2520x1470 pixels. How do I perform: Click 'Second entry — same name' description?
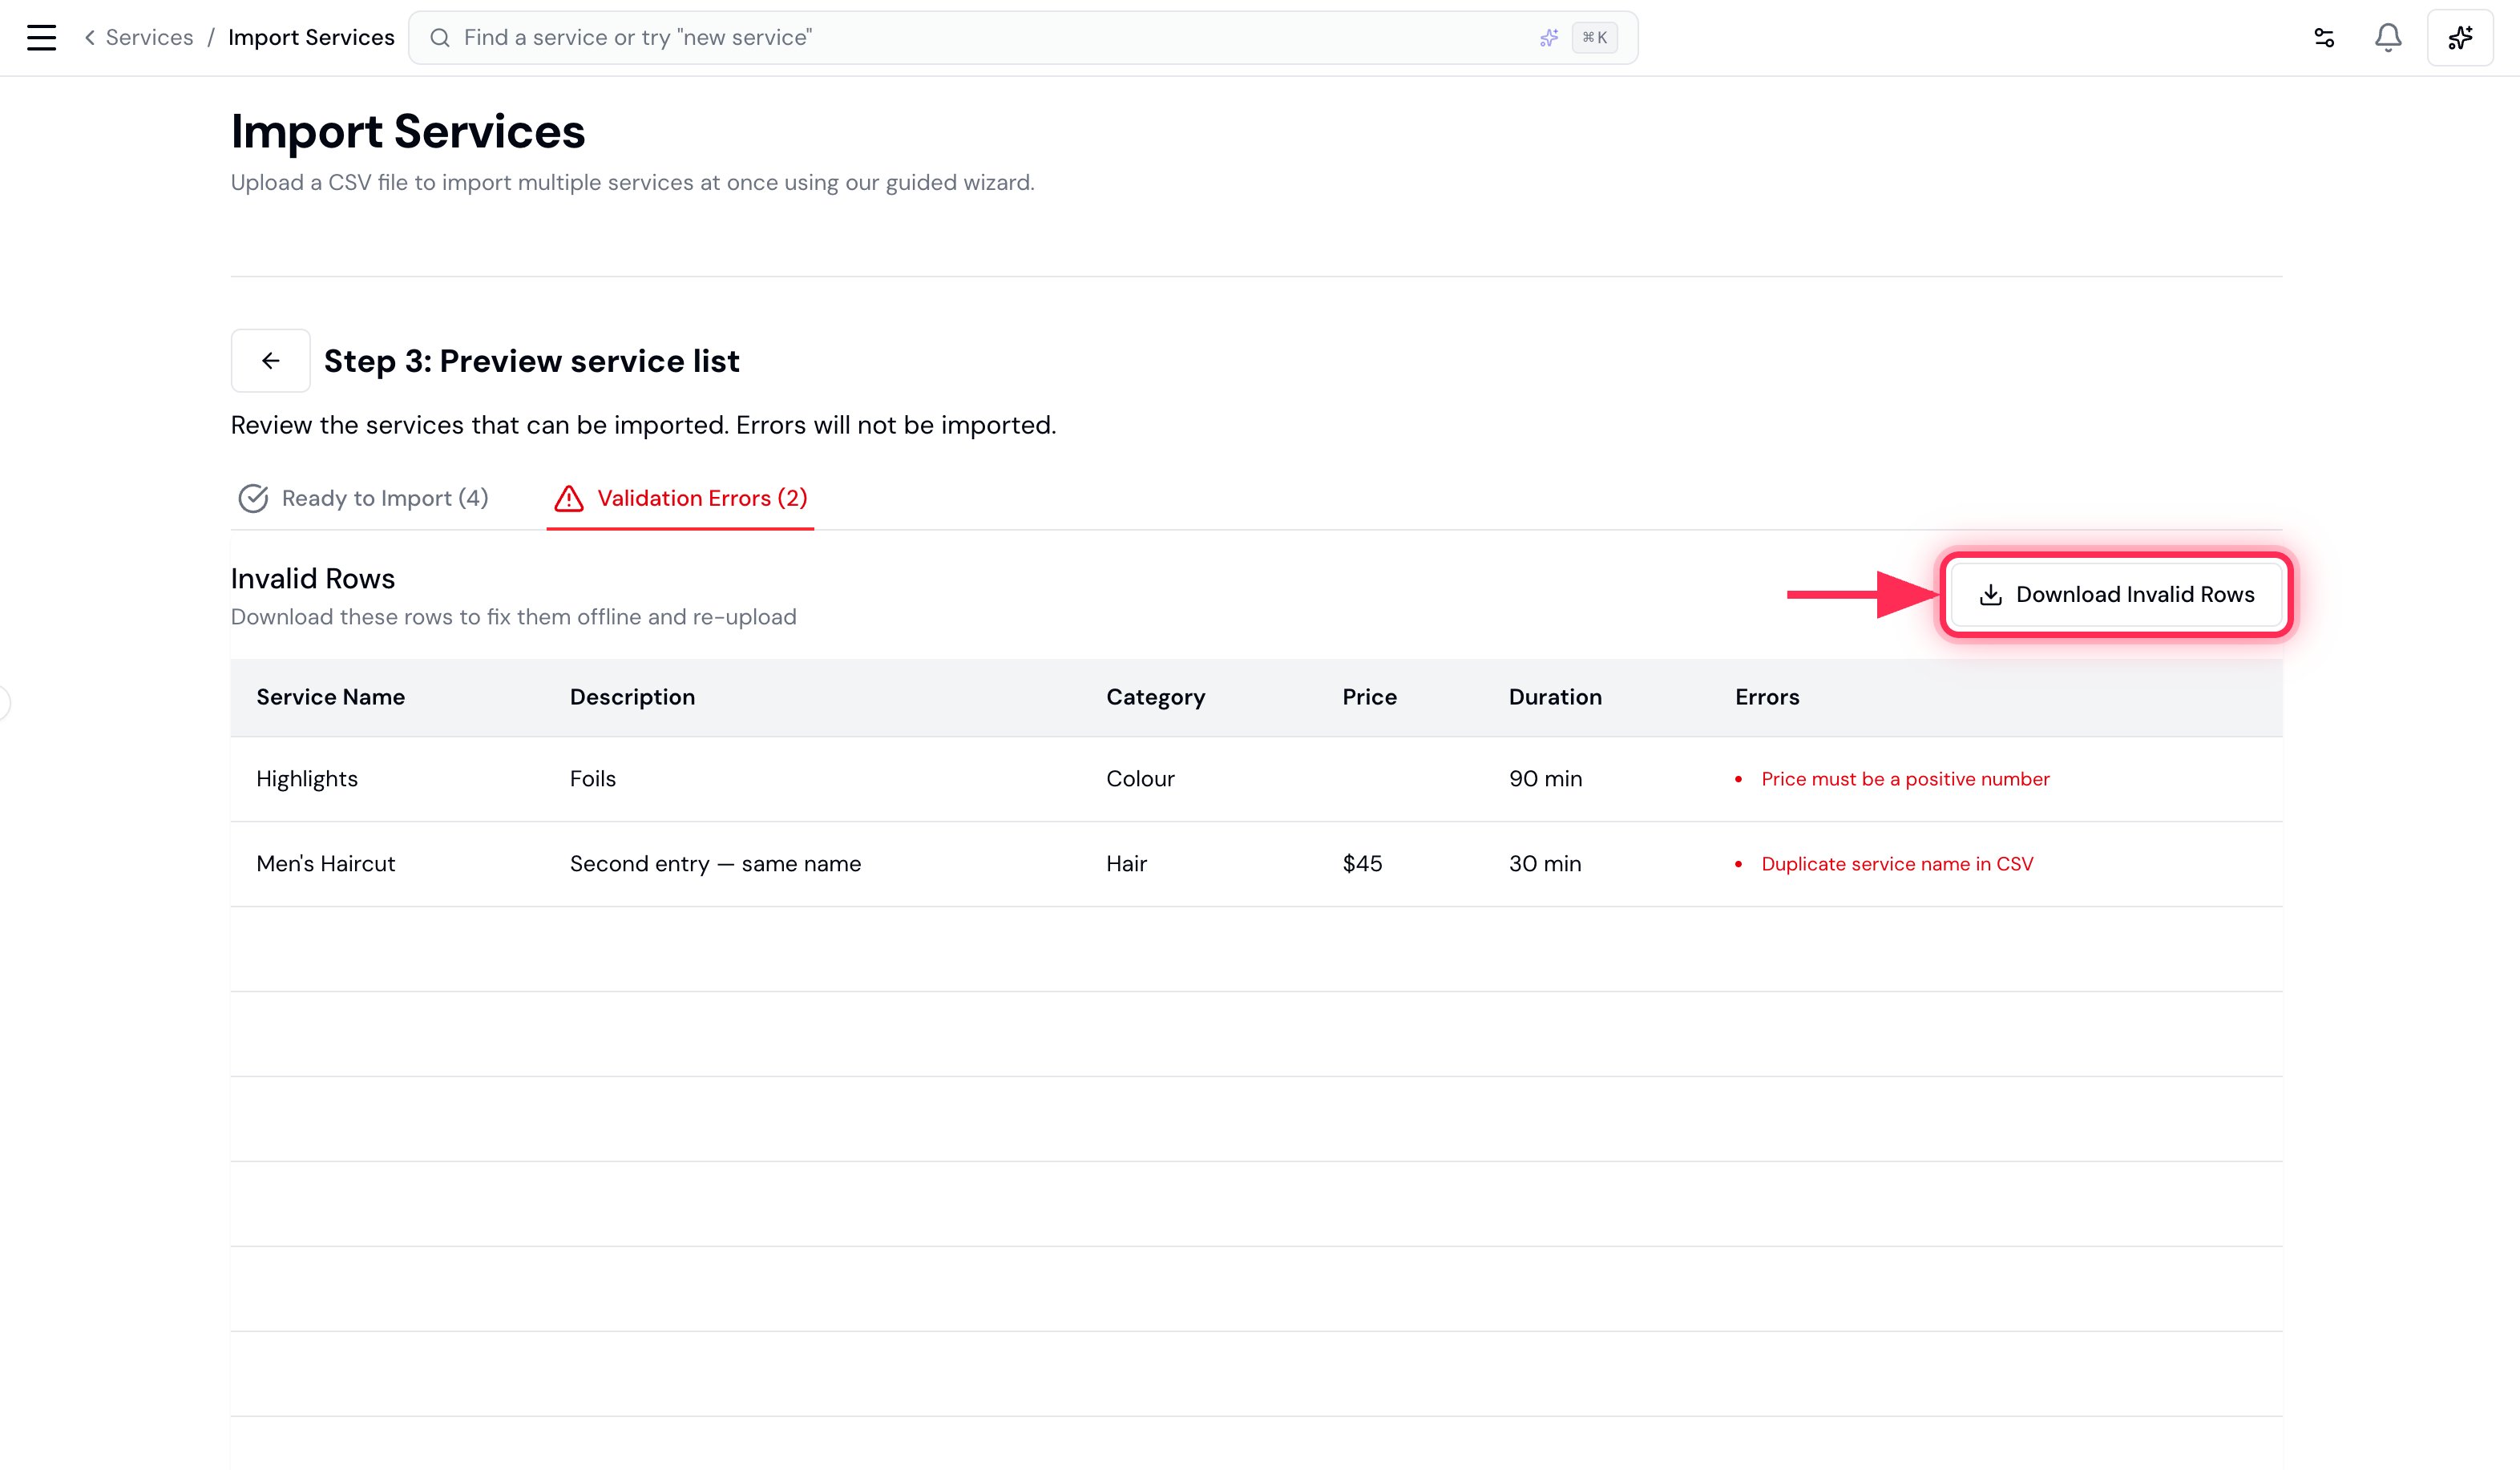click(x=715, y=864)
